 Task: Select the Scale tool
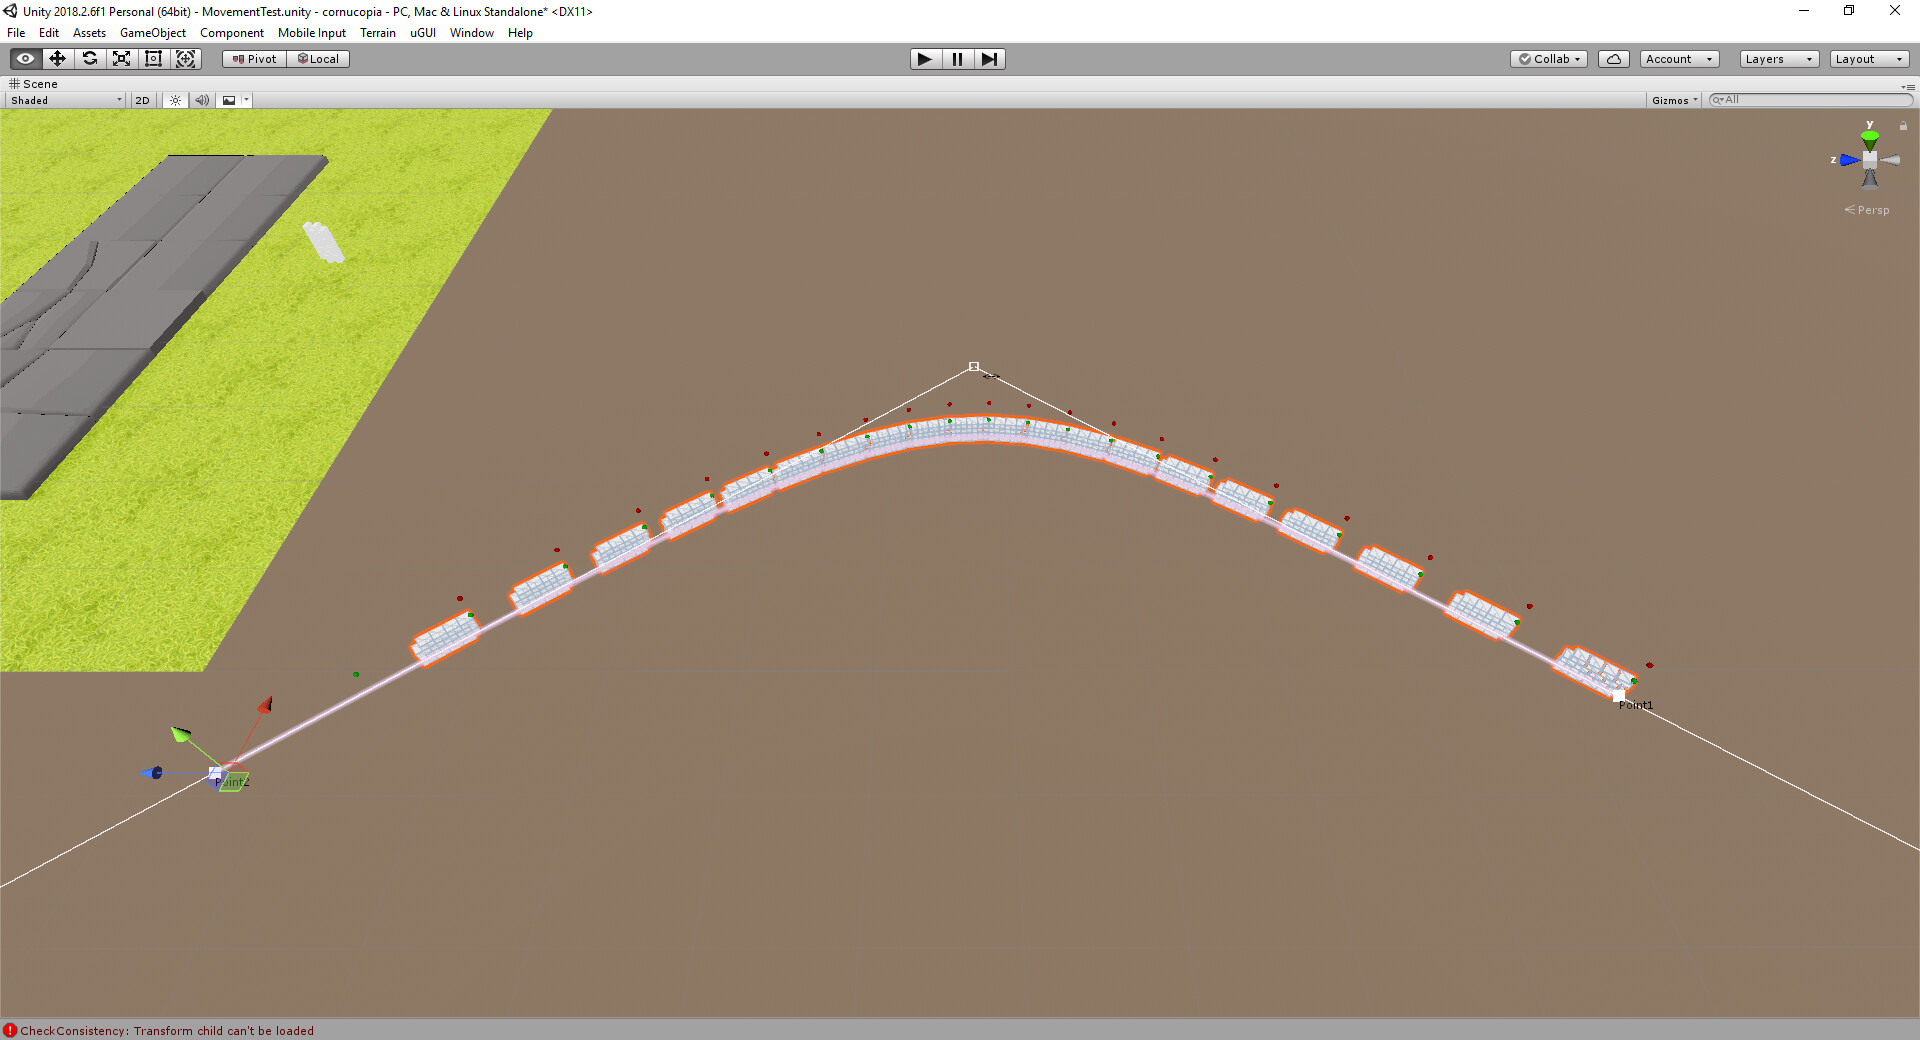121,59
